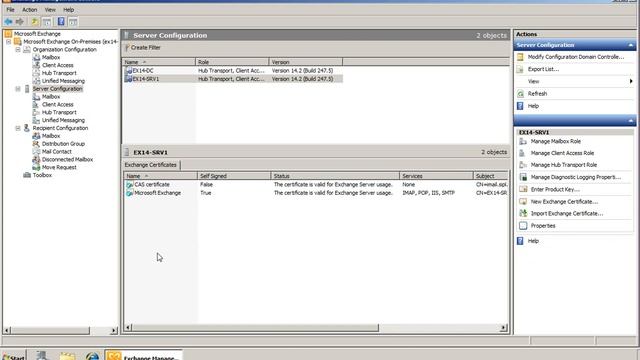Select Organization Configuration Unified Messaging node
640x360 pixels.
pos(63,81)
